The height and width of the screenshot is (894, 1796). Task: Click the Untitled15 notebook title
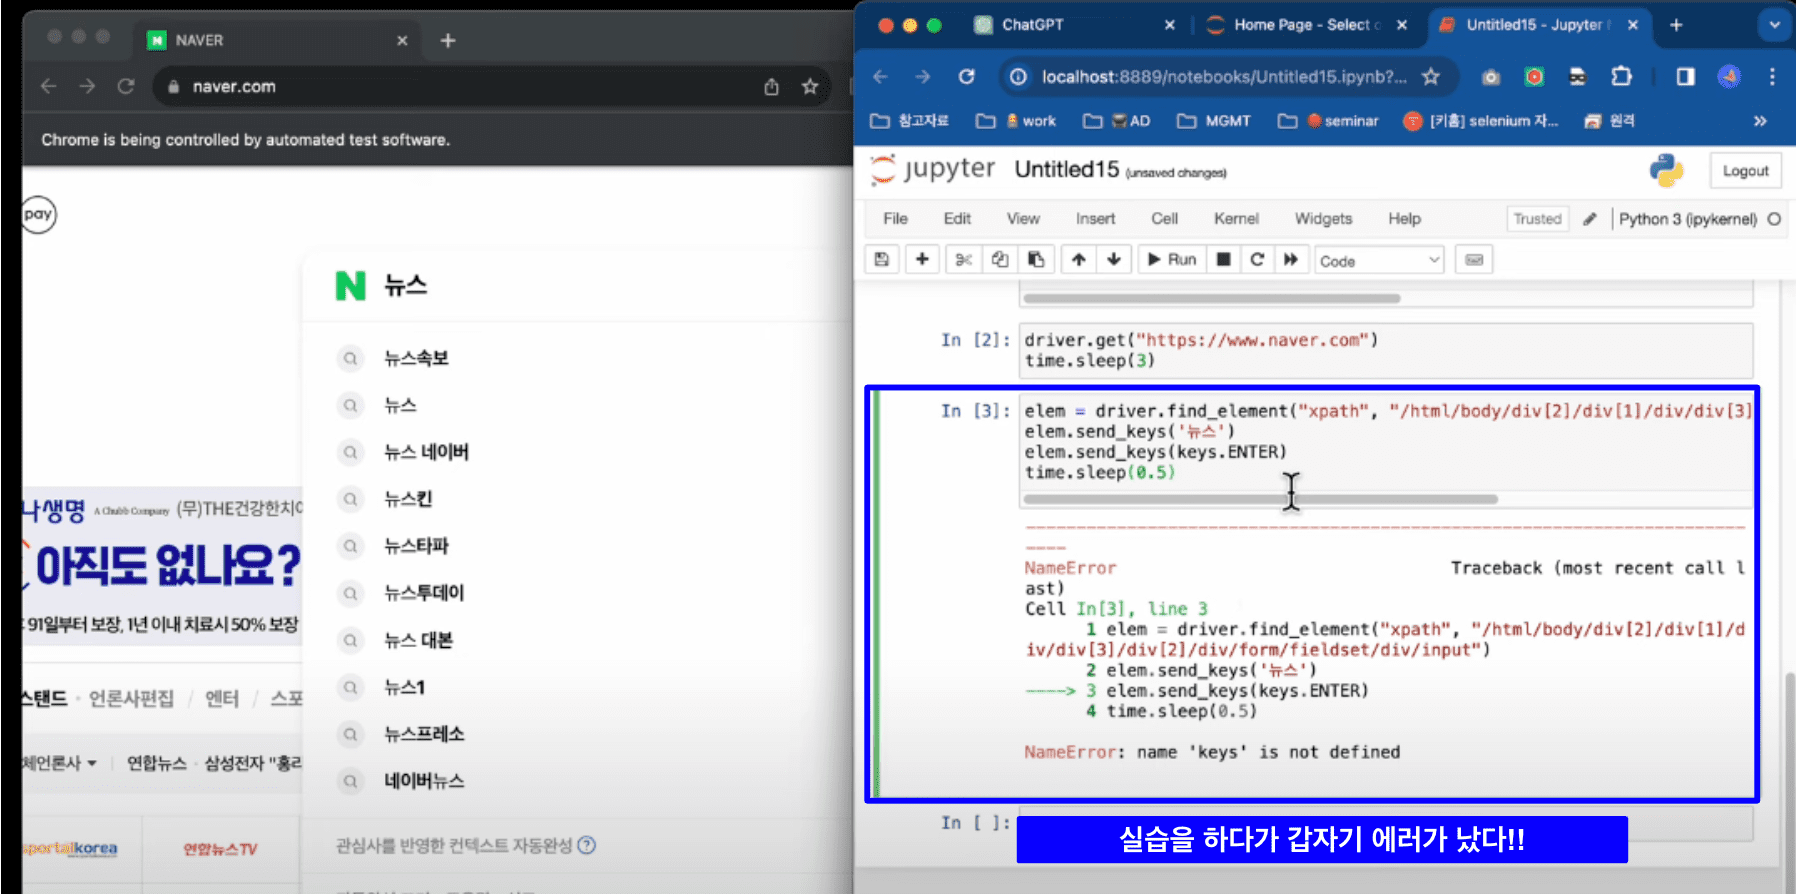[1067, 169]
